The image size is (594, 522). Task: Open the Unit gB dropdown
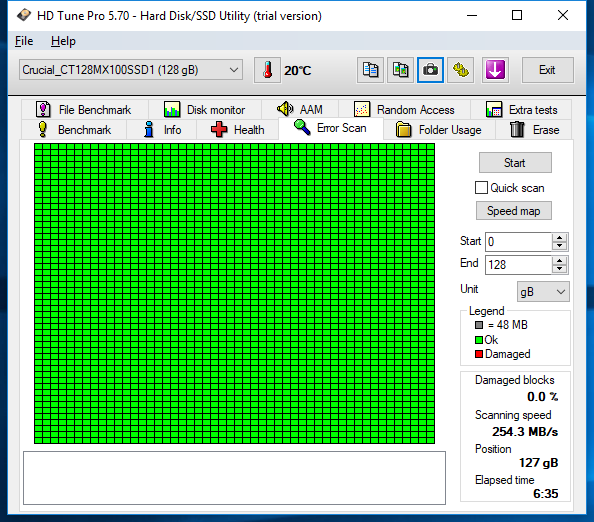coord(543,292)
